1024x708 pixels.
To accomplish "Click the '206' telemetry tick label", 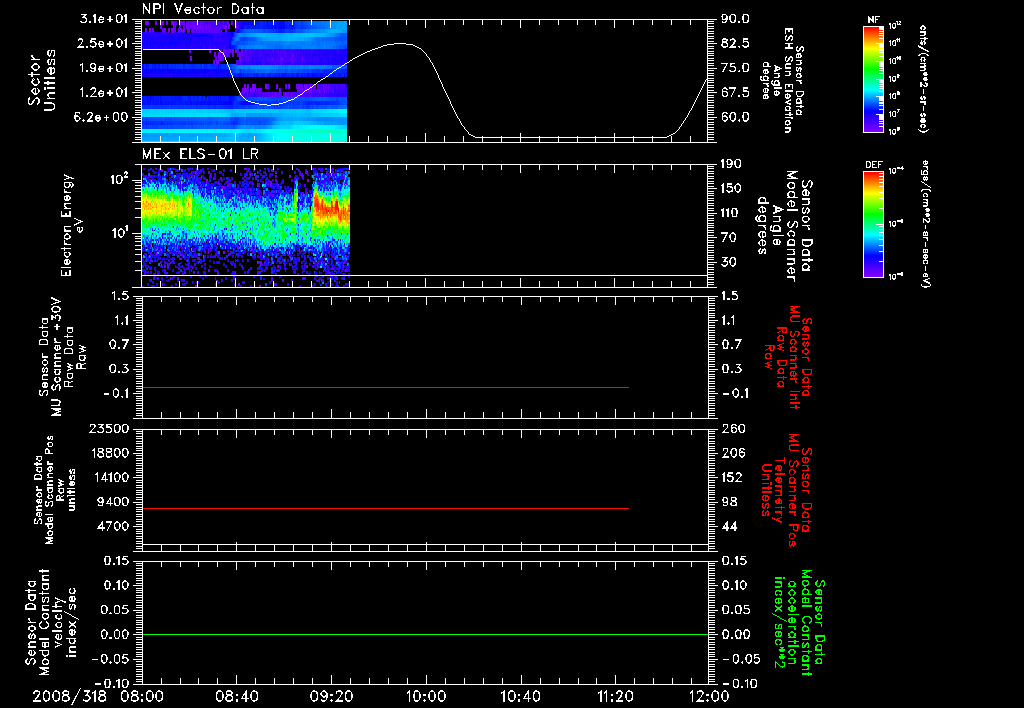I will 731,453.
